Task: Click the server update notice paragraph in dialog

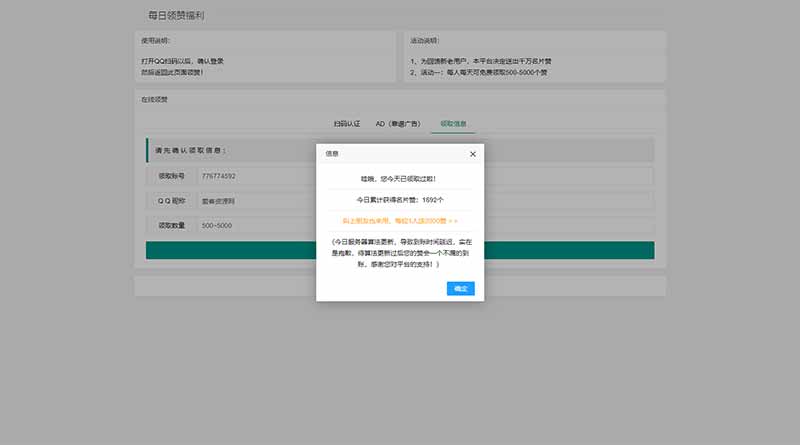Action: 400,255
